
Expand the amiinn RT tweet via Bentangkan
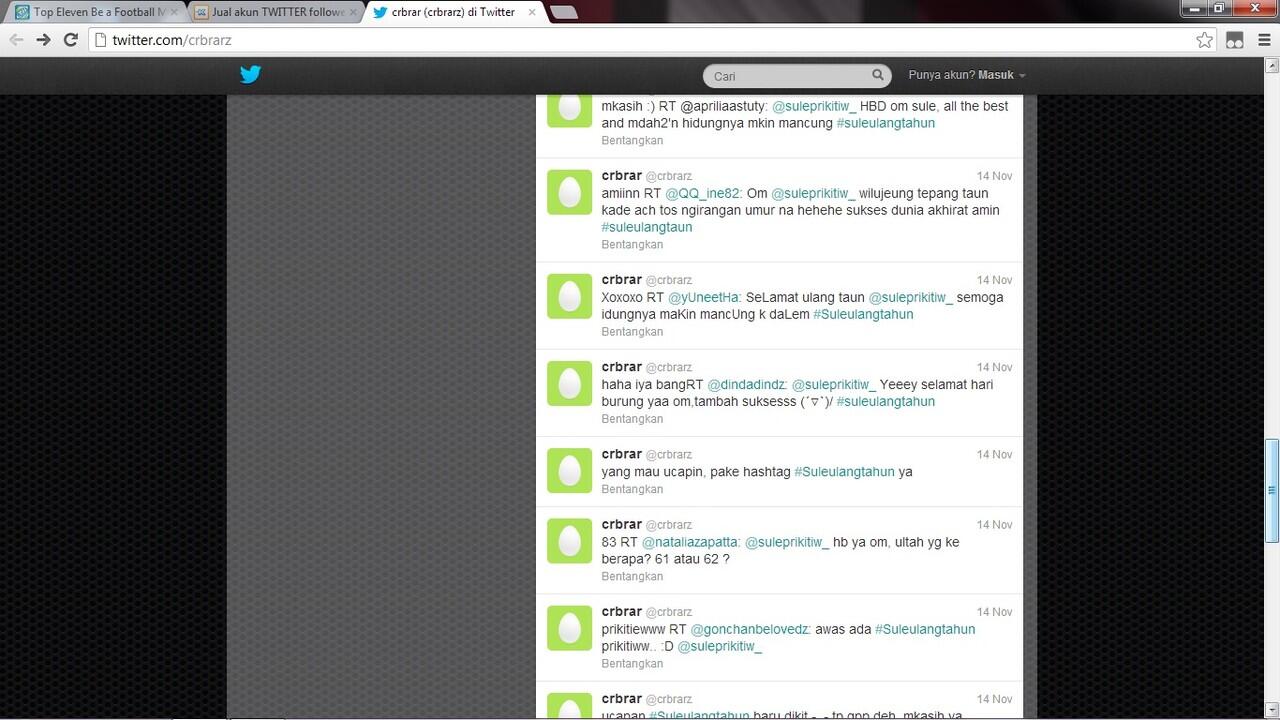click(632, 245)
